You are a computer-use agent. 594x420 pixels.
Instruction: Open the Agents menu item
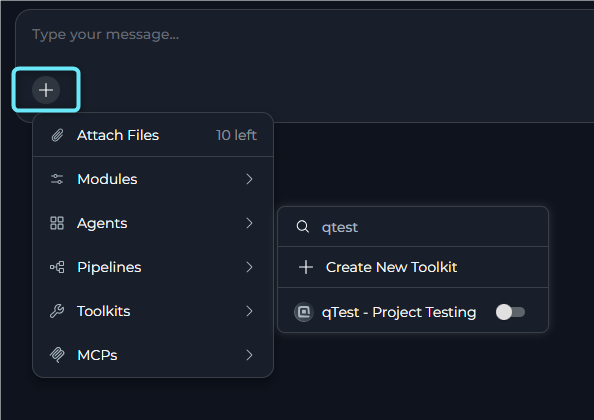(x=153, y=223)
